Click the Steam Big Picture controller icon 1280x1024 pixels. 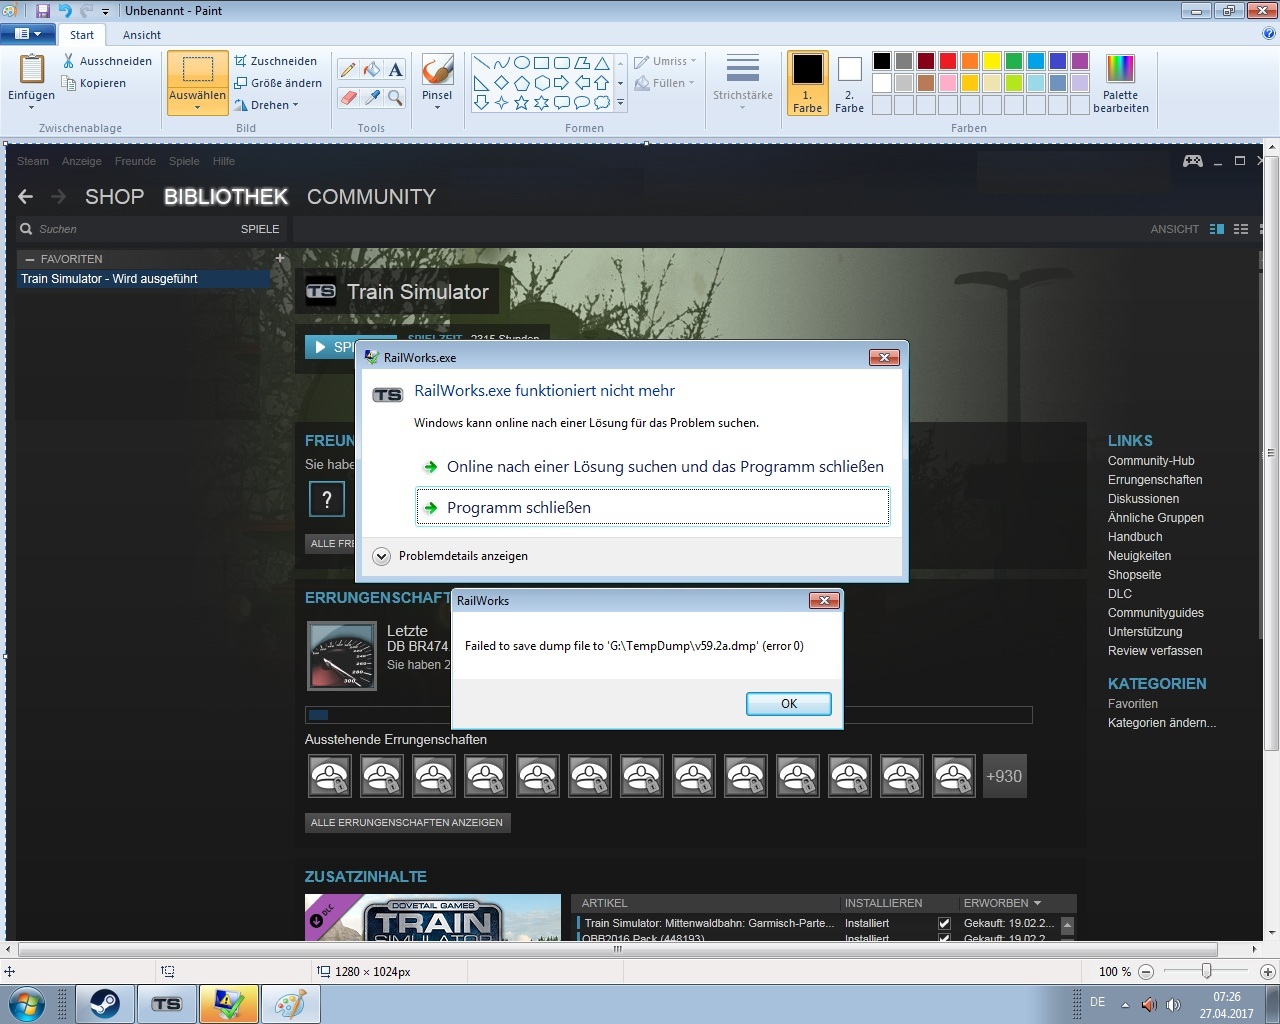[1193, 161]
